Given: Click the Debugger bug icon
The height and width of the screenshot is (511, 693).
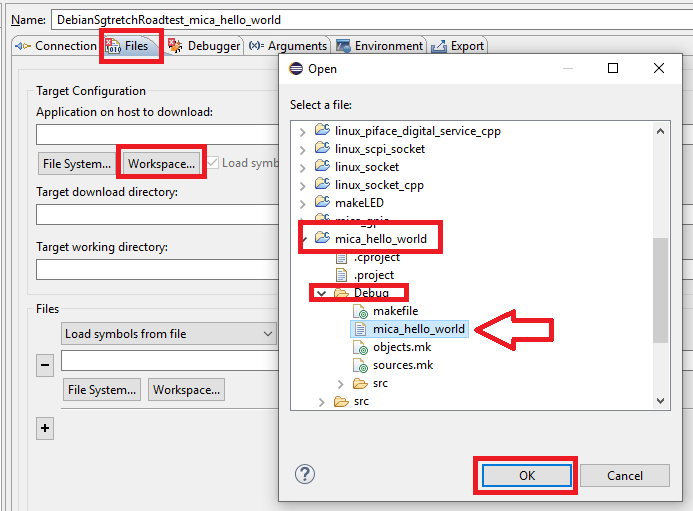Looking at the screenshot, I should click(175, 46).
